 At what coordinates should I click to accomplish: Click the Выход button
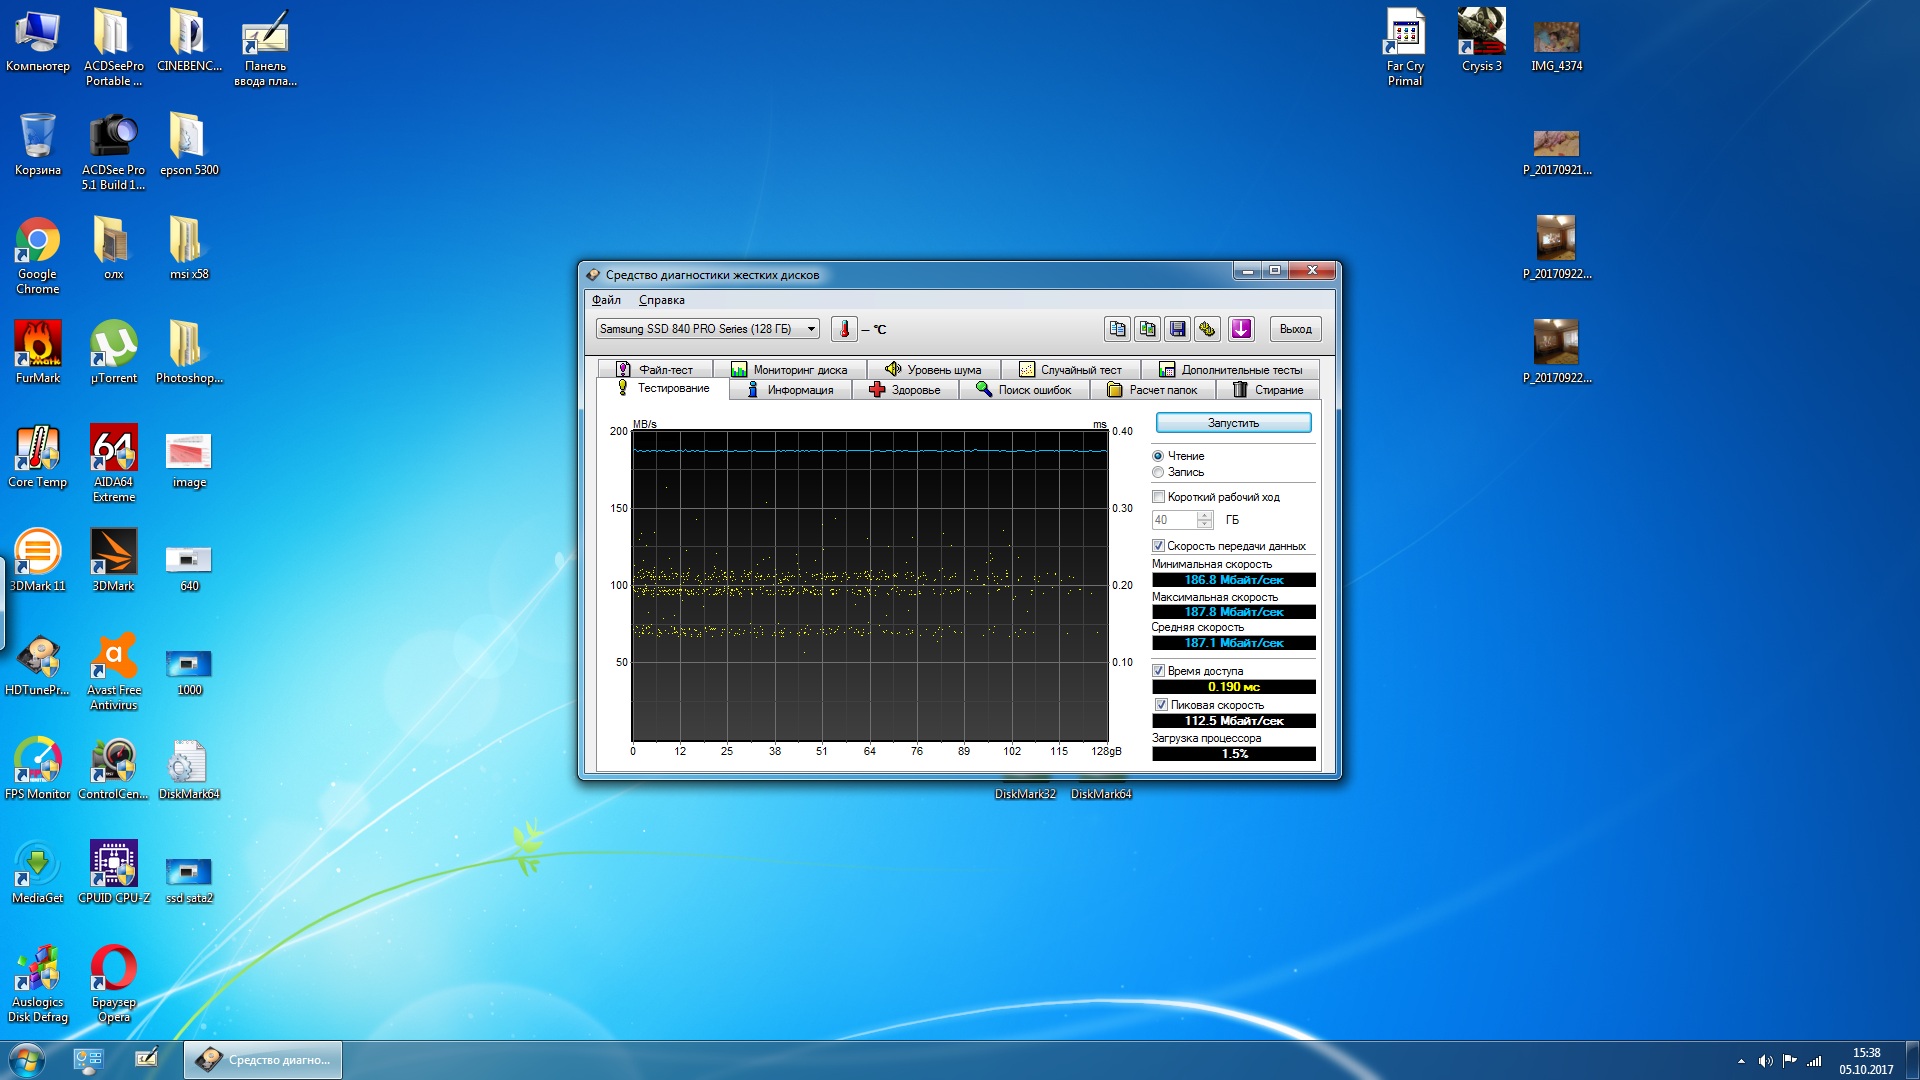click(1295, 329)
